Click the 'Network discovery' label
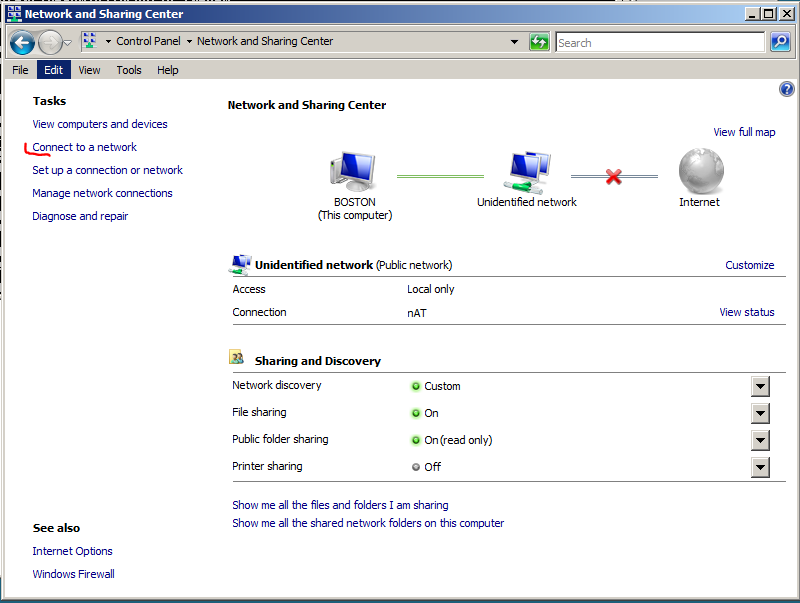This screenshot has width=800, height=603. [277, 385]
